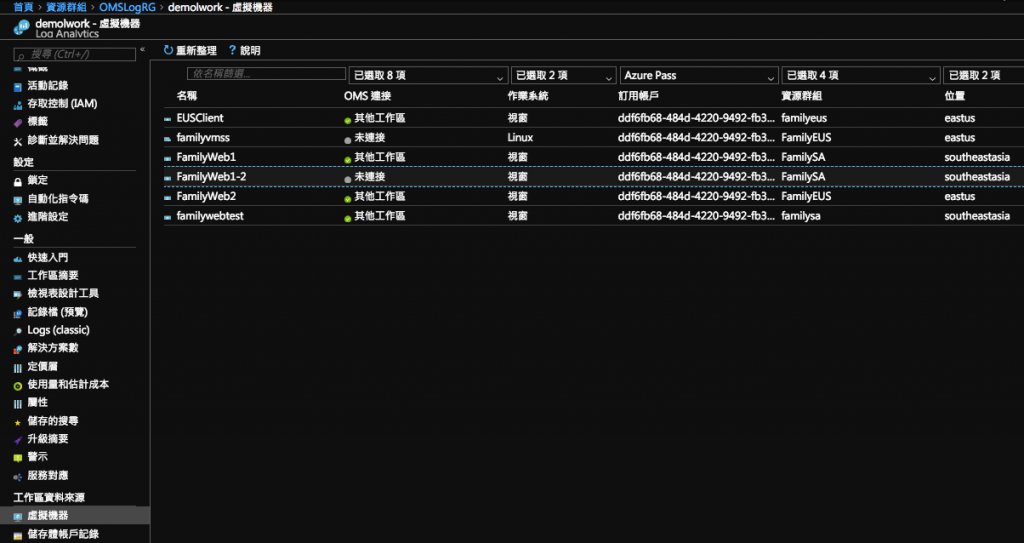This screenshot has height=543, width=1024.
Task: Click the 警示 alert icon
Action: 18,458
